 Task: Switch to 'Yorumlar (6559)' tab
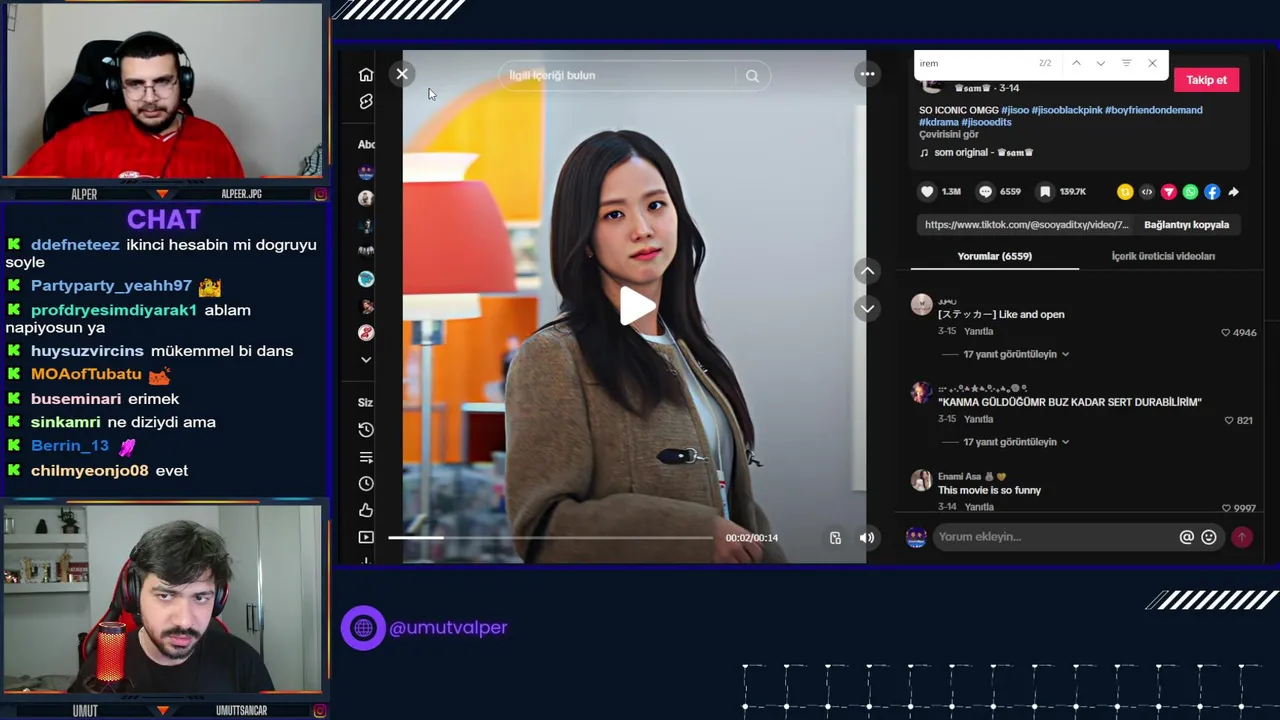click(994, 256)
